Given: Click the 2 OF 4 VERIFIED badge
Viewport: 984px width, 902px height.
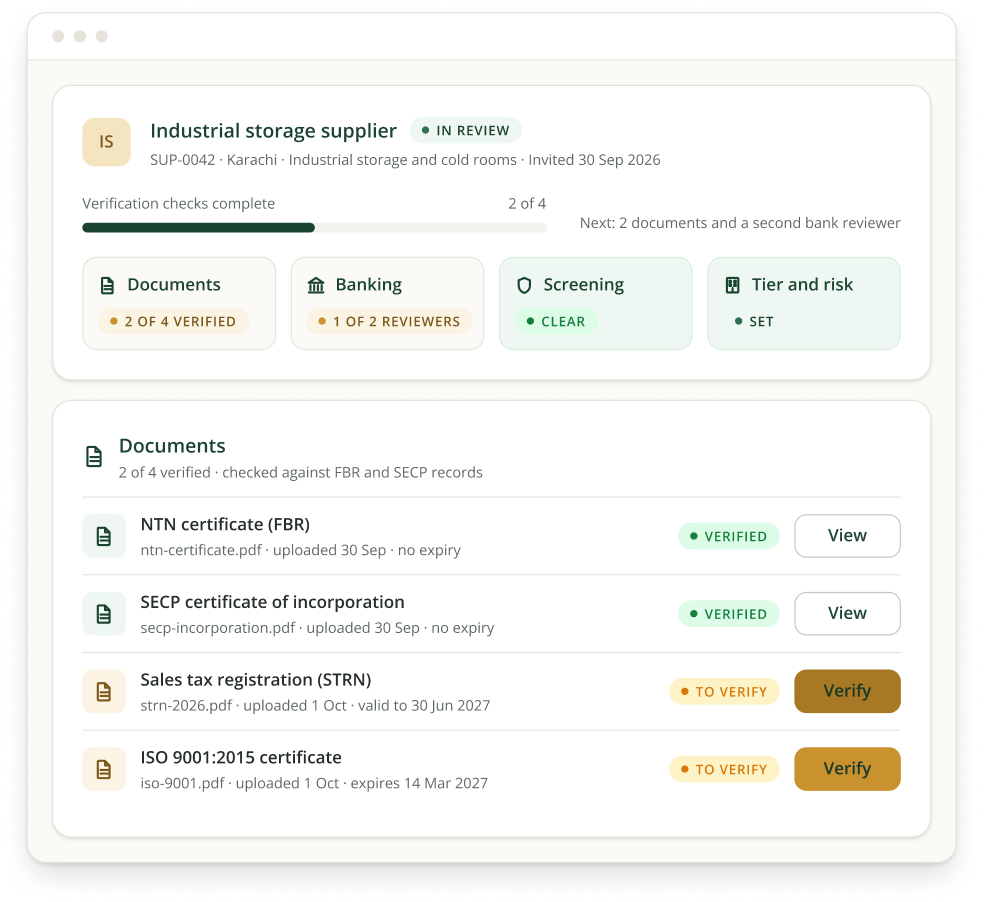Looking at the screenshot, I should click(174, 321).
